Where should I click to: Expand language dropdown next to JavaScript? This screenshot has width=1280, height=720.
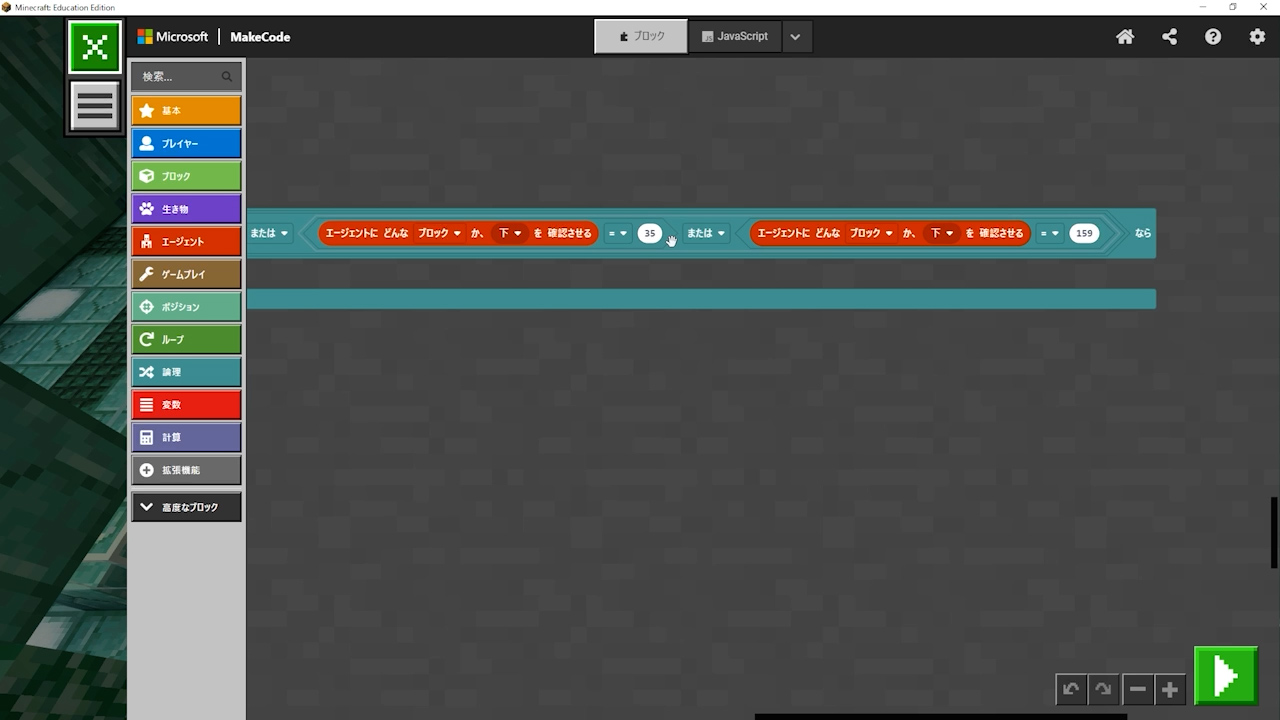pos(795,37)
